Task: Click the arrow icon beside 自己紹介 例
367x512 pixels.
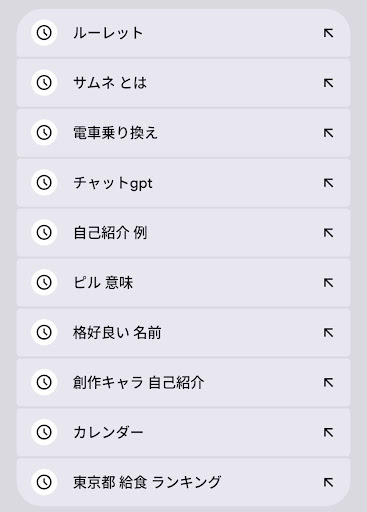Action: coord(328,233)
